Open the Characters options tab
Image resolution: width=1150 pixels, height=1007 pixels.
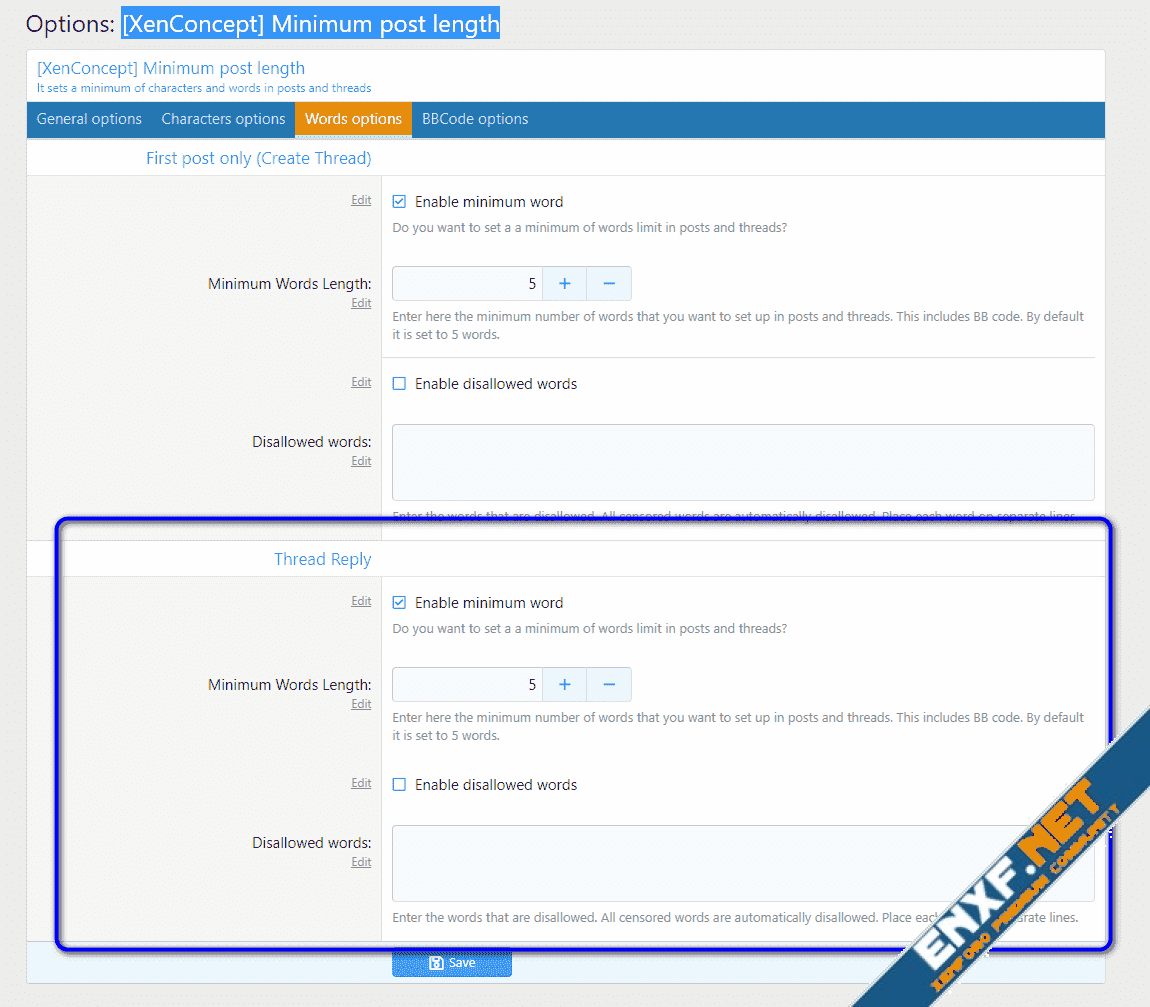pos(223,119)
